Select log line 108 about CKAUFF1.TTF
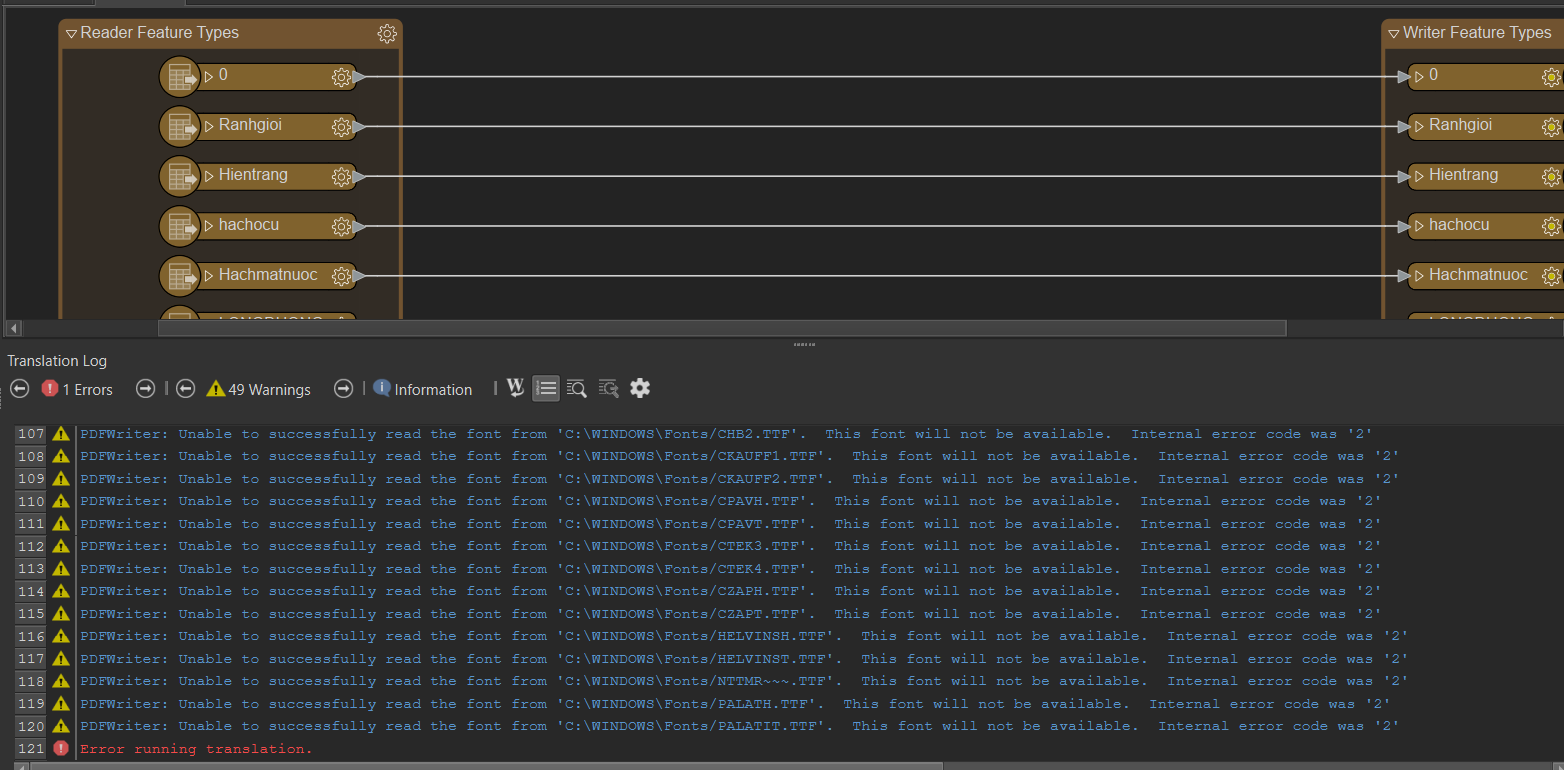The height and width of the screenshot is (770, 1564). pyautogui.click(x=739, y=456)
